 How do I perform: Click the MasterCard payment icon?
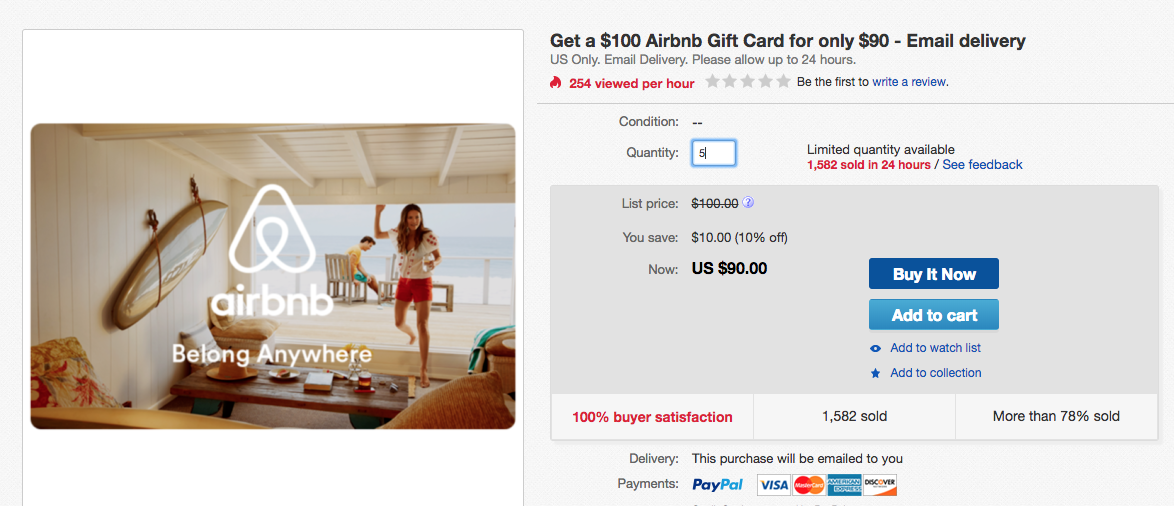point(809,485)
